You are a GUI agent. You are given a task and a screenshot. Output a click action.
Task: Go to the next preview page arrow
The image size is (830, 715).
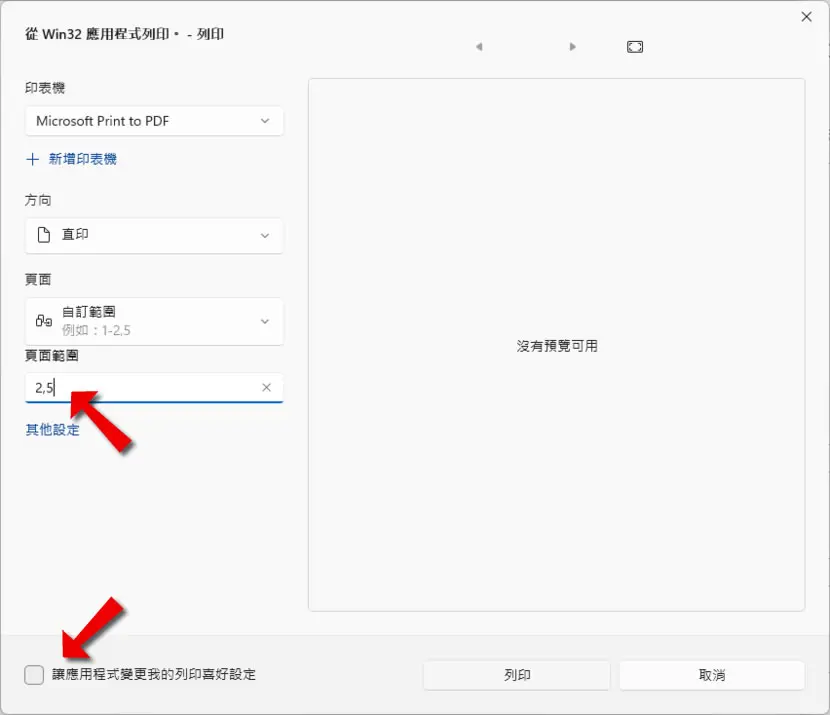pyautogui.click(x=572, y=47)
